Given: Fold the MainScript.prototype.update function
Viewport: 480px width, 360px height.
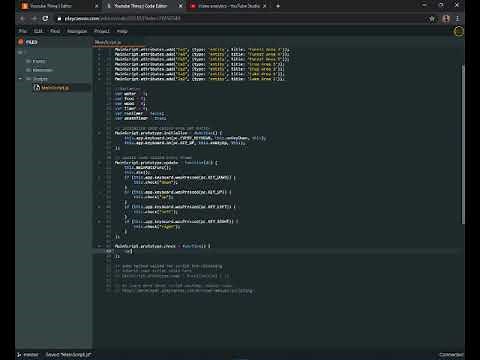Looking at the screenshot, I should tap(99, 163).
